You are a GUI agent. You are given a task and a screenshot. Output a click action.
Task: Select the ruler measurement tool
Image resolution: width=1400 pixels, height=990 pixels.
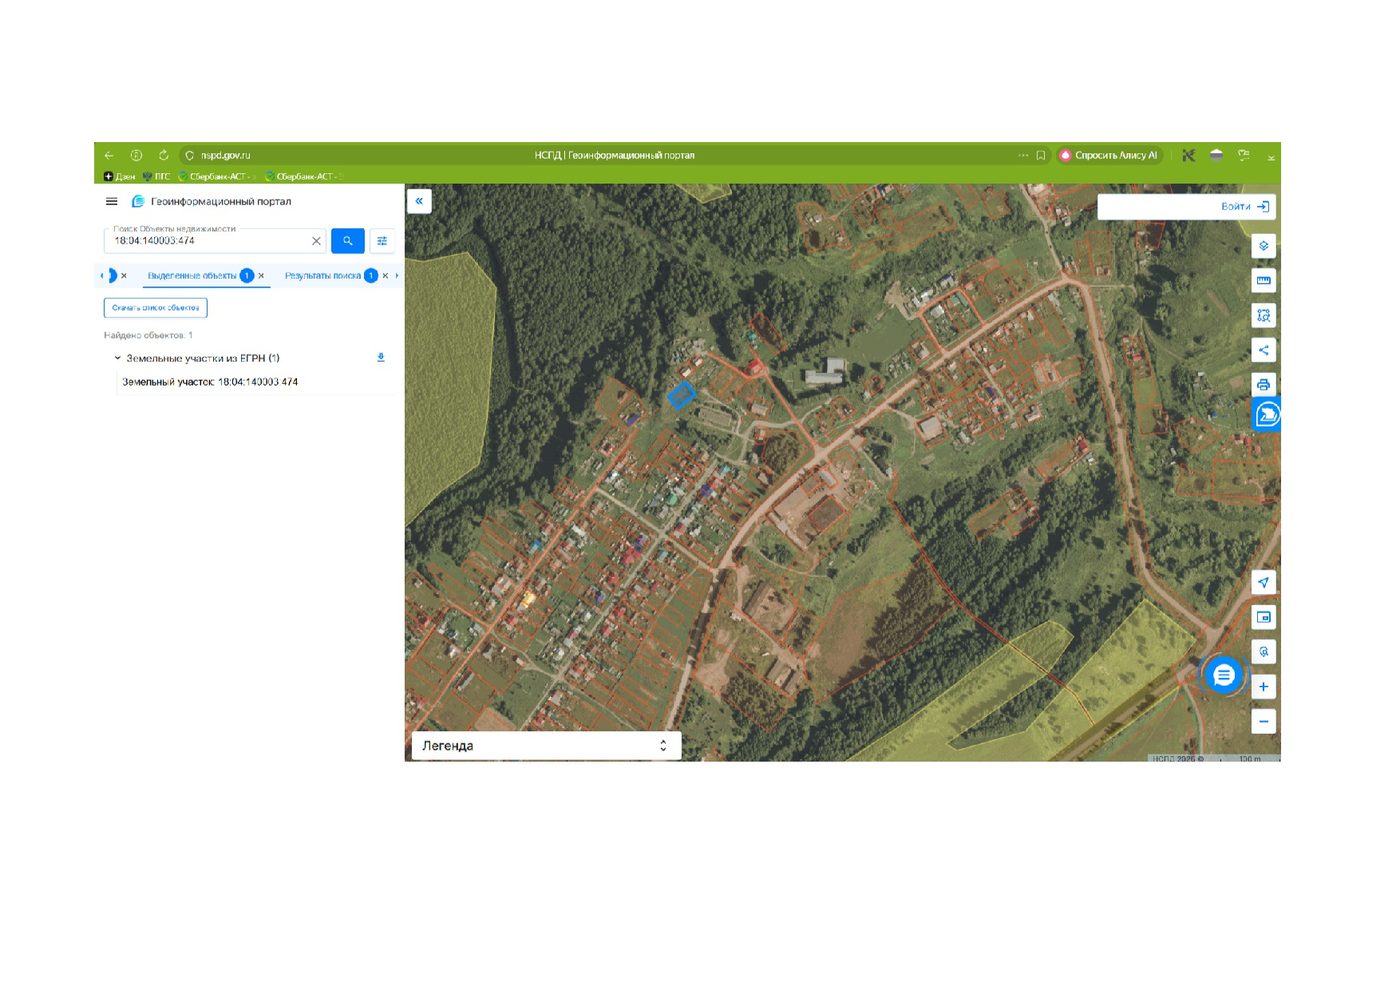click(1263, 281)
